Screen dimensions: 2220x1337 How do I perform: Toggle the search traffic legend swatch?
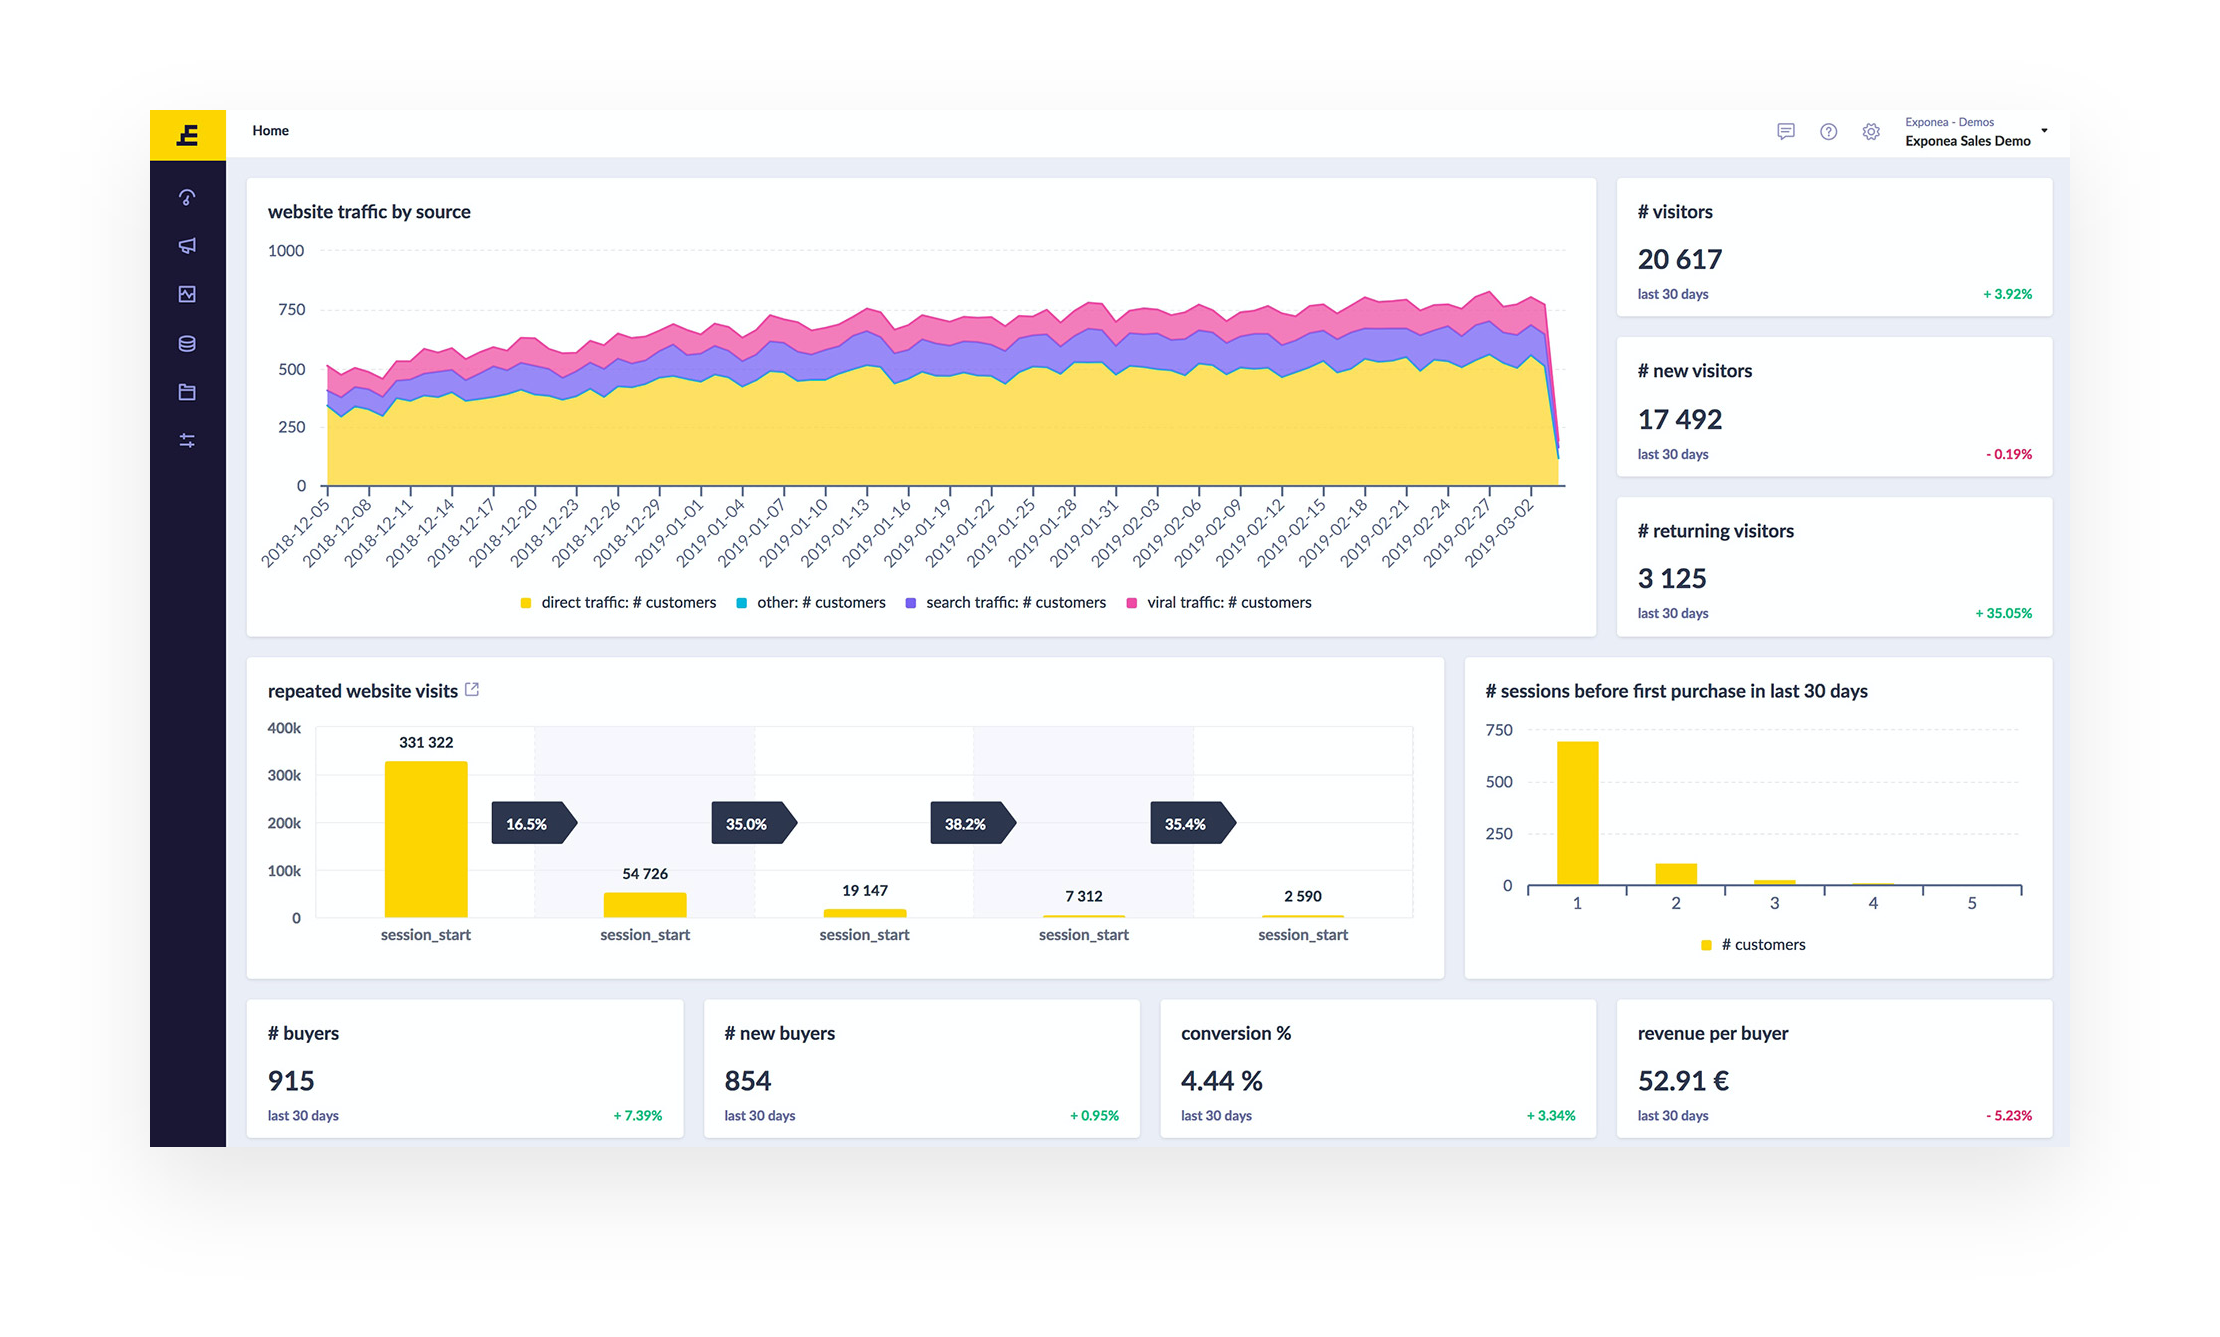tap(911, 603)
